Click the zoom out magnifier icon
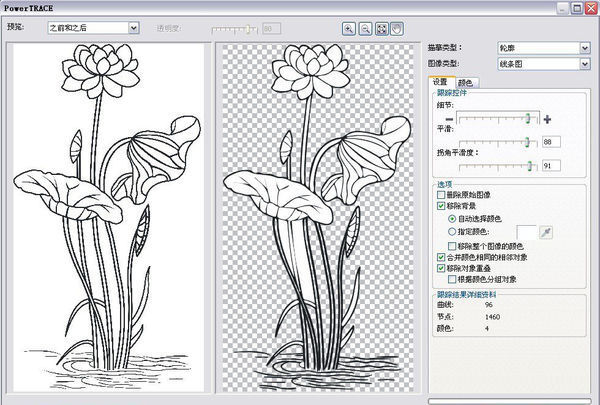 pyautogui.click(x=365, y=29)
